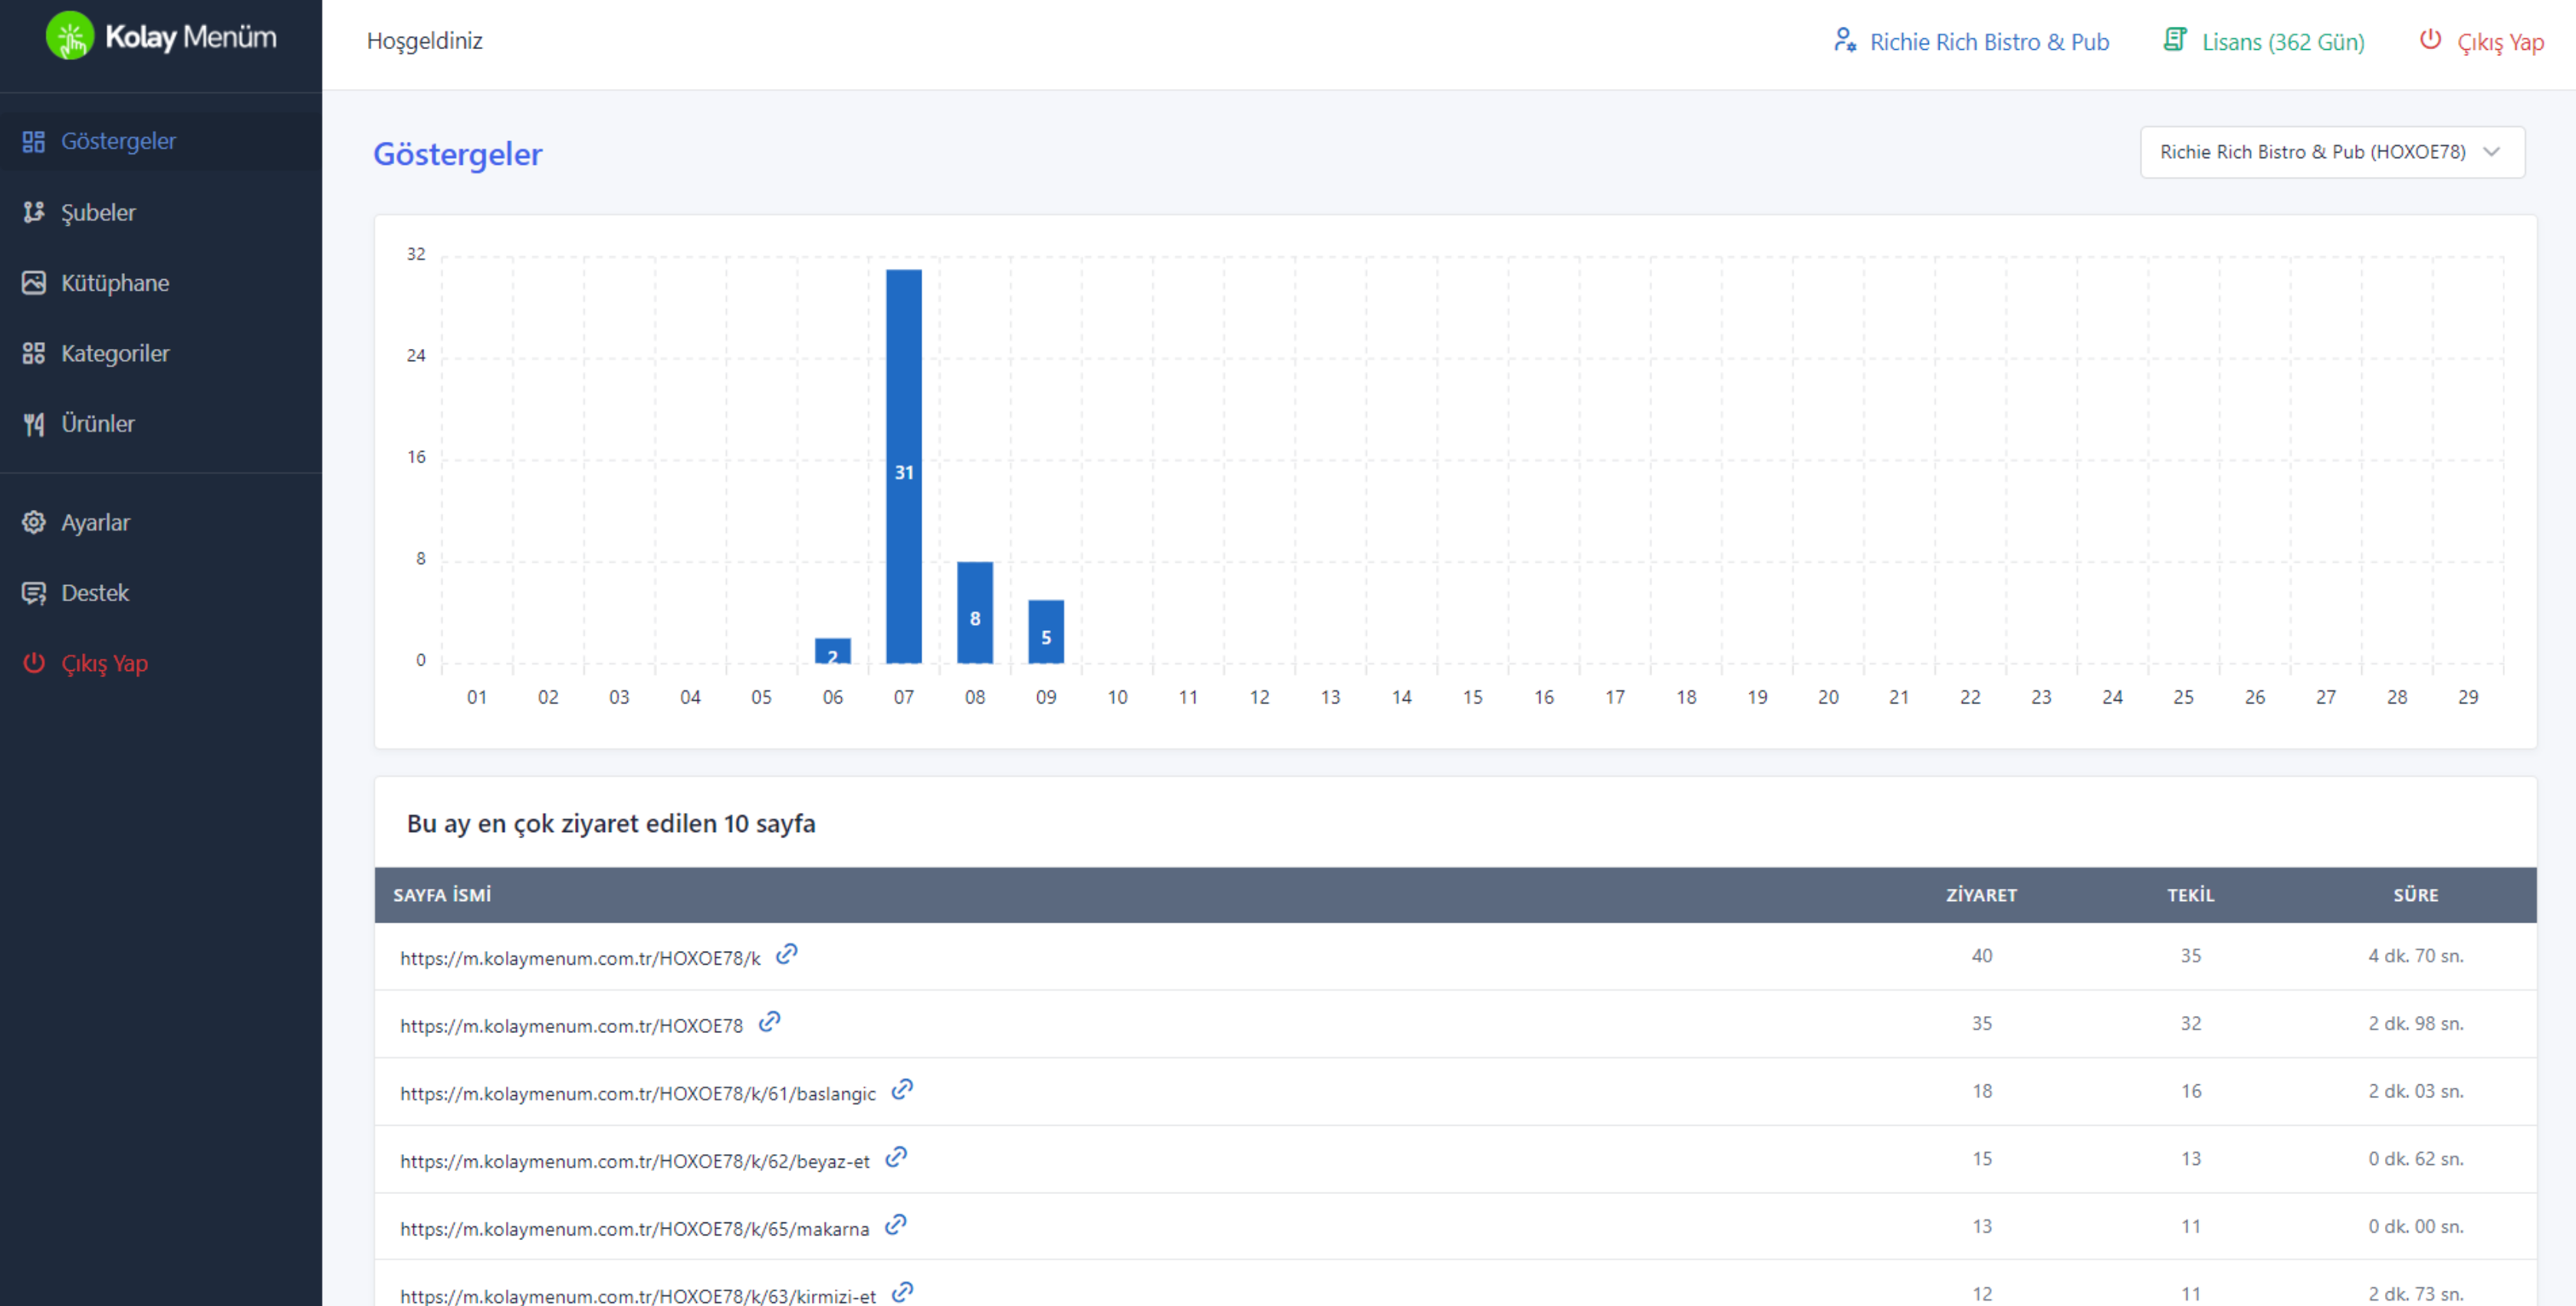Click the license document icon in header
The image size is (2576, 1306).
click(2175, 40)
